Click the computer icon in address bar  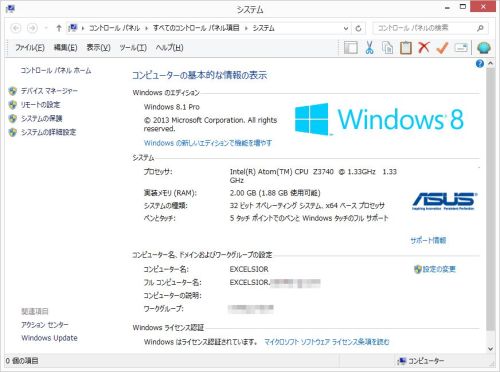tap(73, 28)
